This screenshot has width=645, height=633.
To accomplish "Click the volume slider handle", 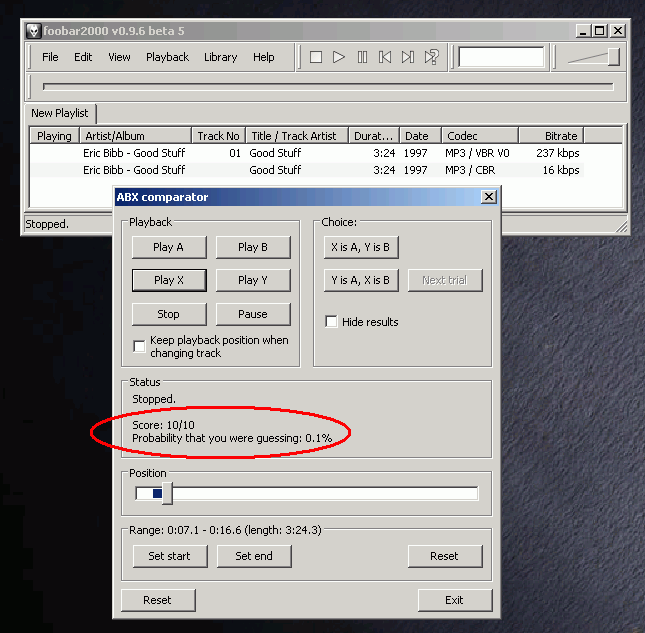I will tap(613, 57).
